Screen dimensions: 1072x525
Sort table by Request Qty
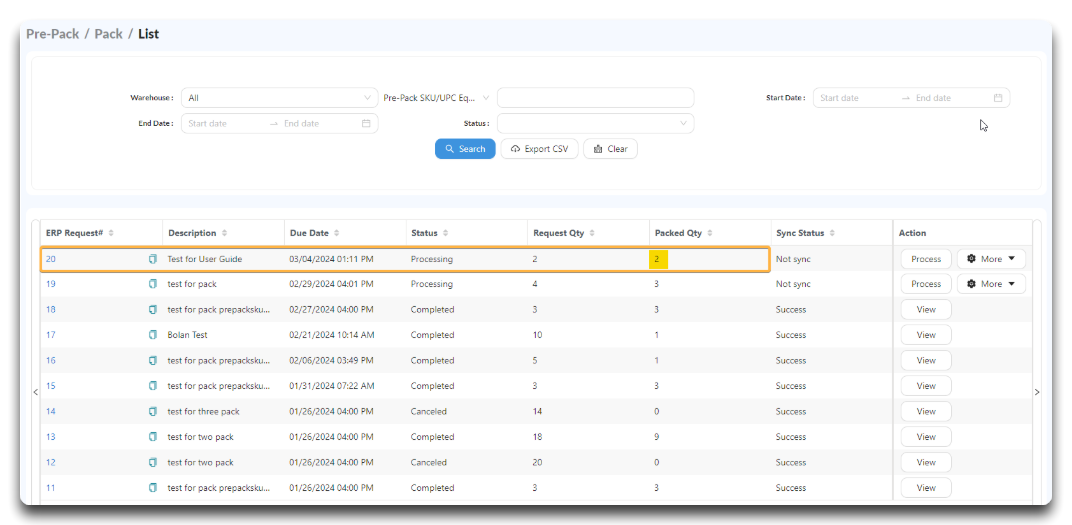592,233
